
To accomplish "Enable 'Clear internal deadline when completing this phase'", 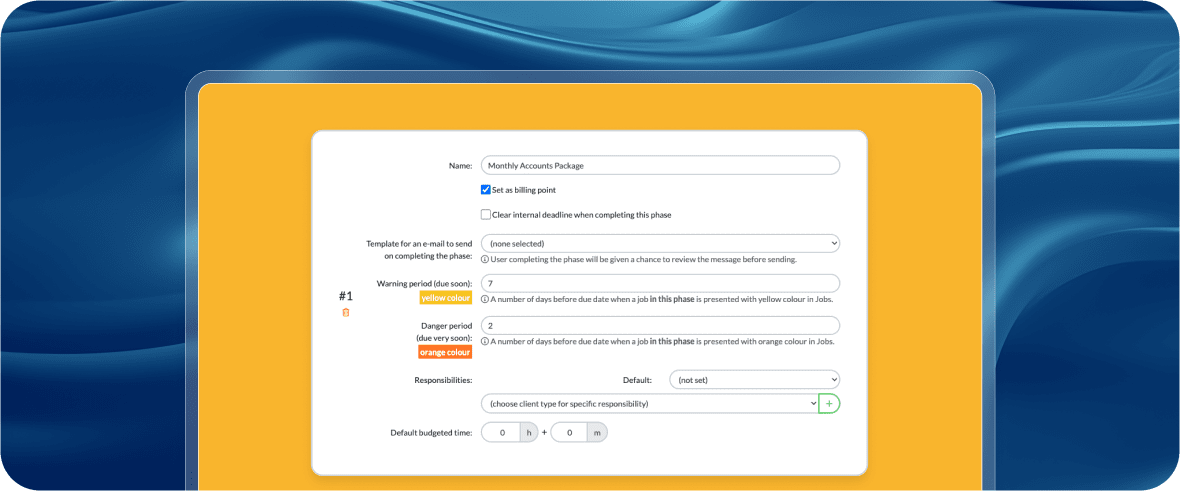I will [486, 214].
